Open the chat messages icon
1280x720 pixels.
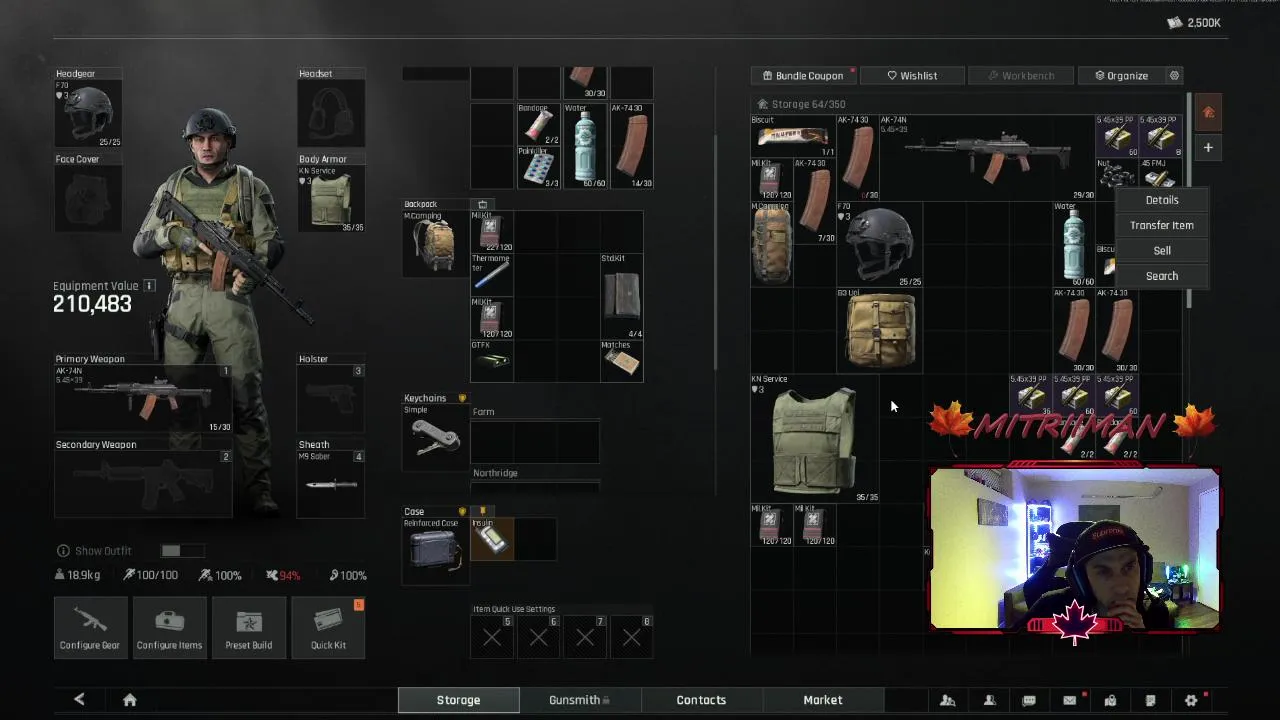(1029, 700)
